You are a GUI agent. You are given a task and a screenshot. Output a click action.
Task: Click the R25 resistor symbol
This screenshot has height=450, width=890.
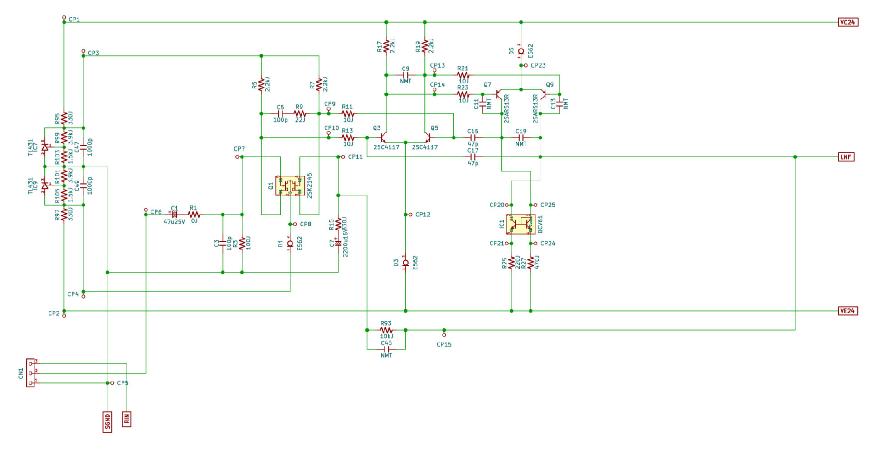click(x=511, y=263)
